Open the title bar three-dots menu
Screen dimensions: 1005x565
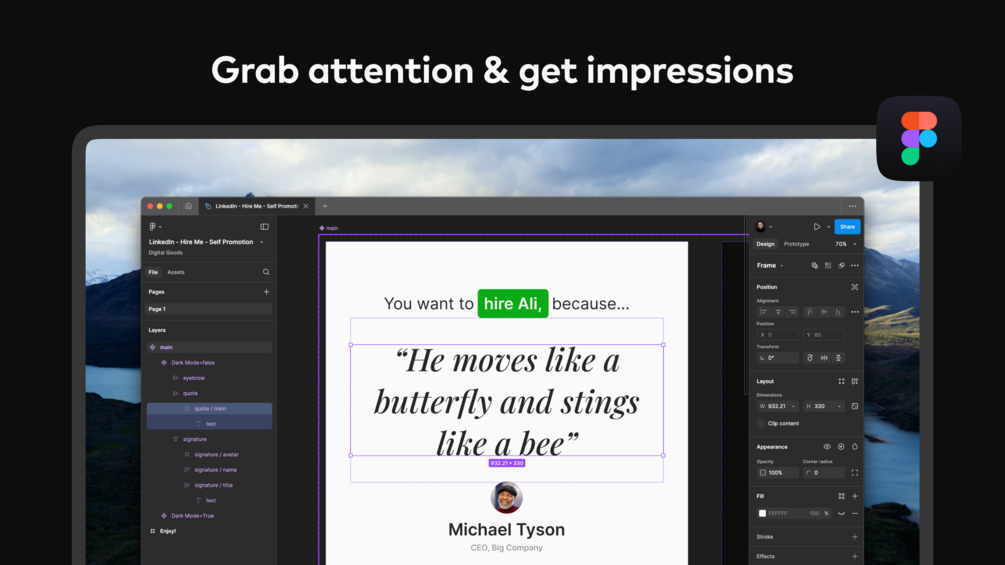coord(852,206)
